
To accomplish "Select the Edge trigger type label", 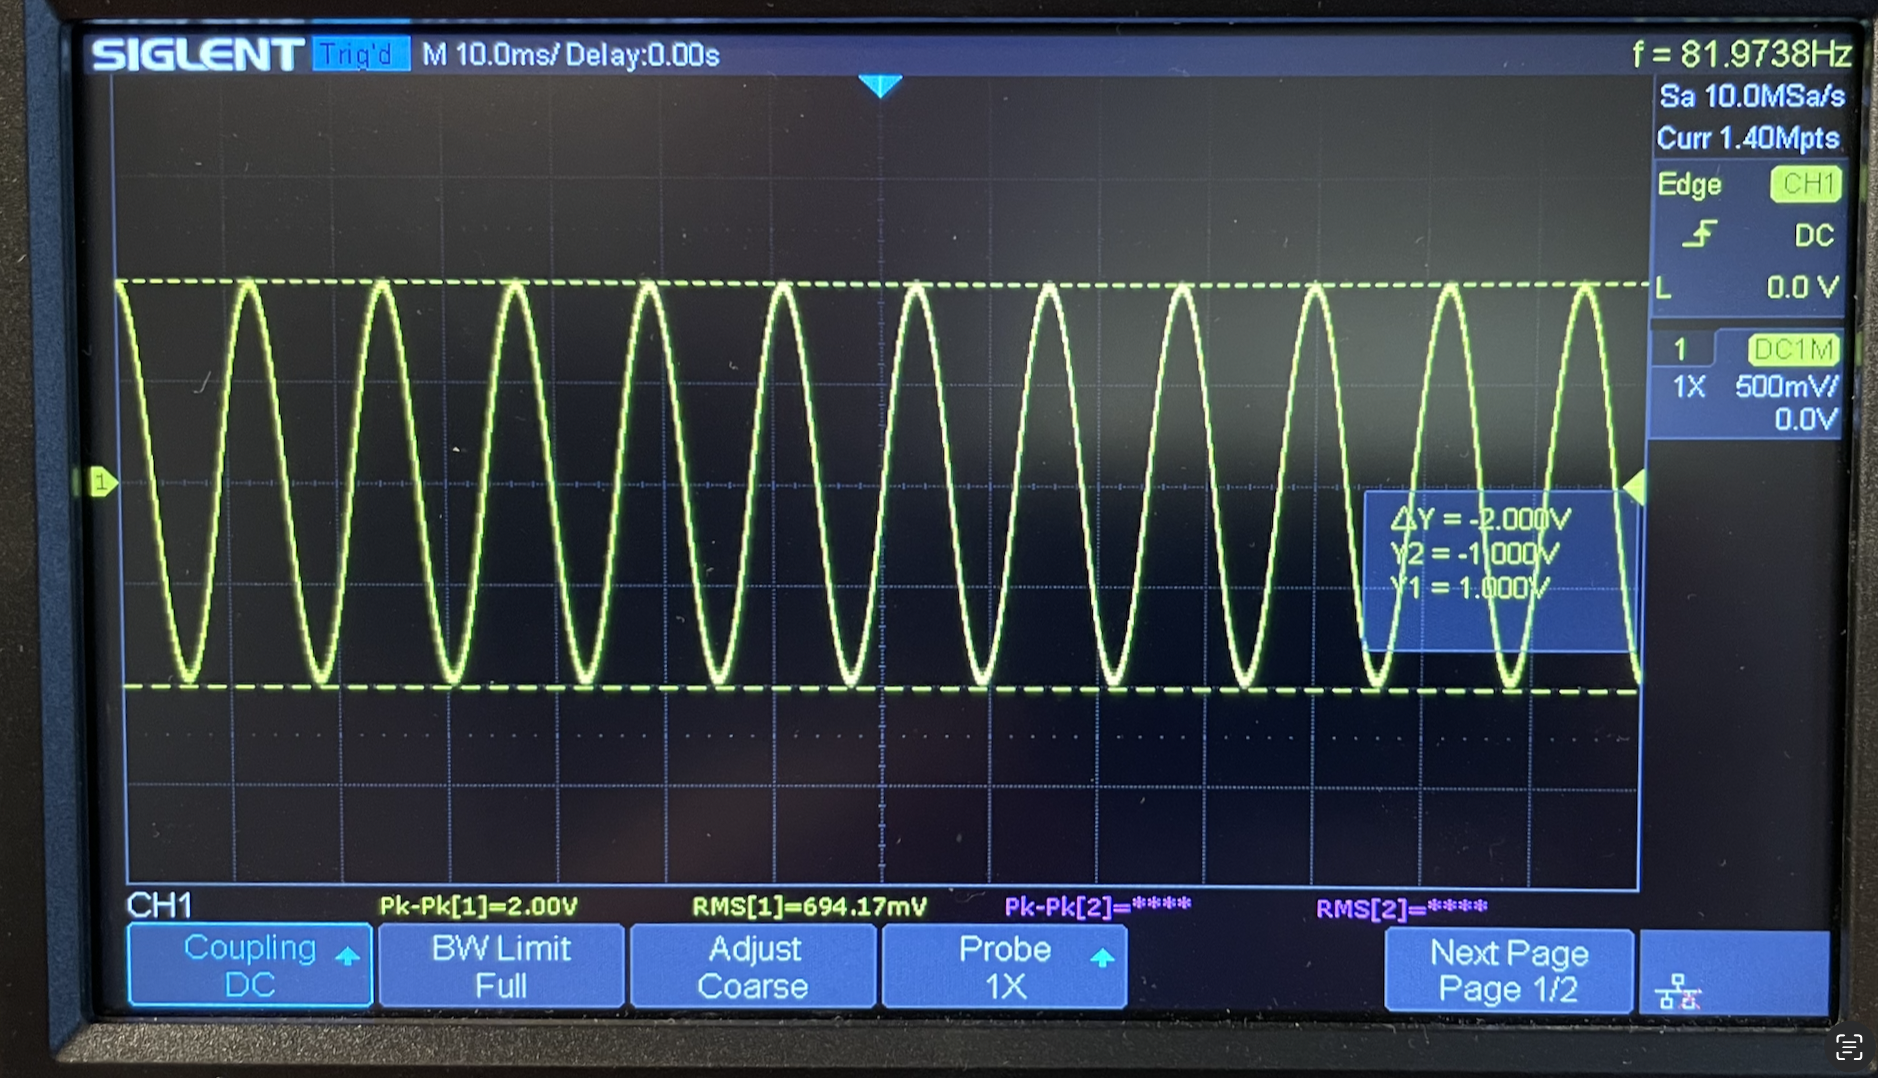I will (1689, 185).
